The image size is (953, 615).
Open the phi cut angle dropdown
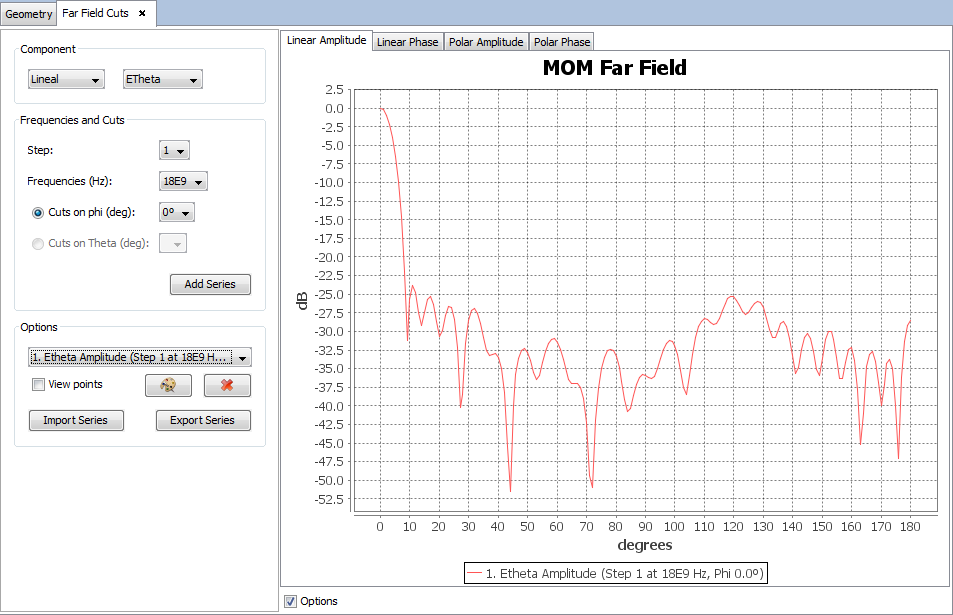click(x=177, y=213)
